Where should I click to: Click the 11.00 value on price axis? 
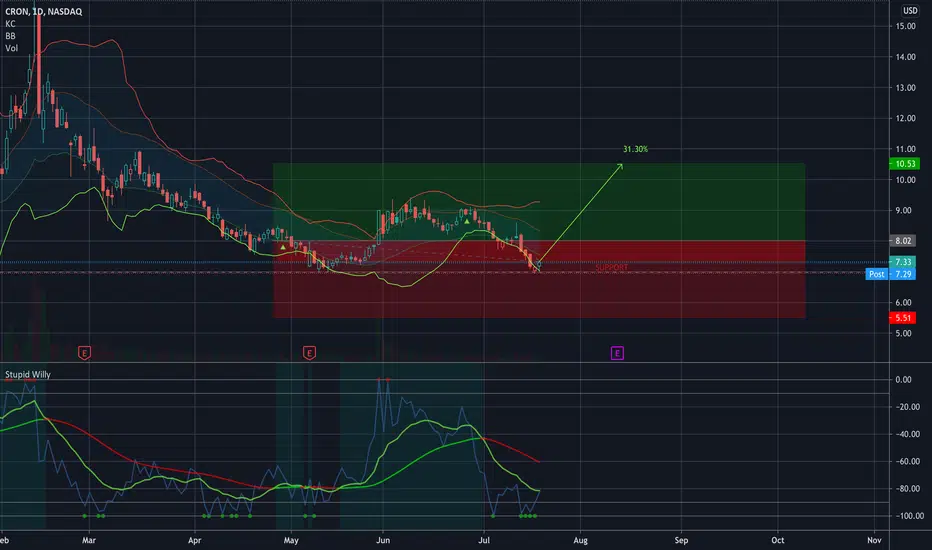coord(905,149)
